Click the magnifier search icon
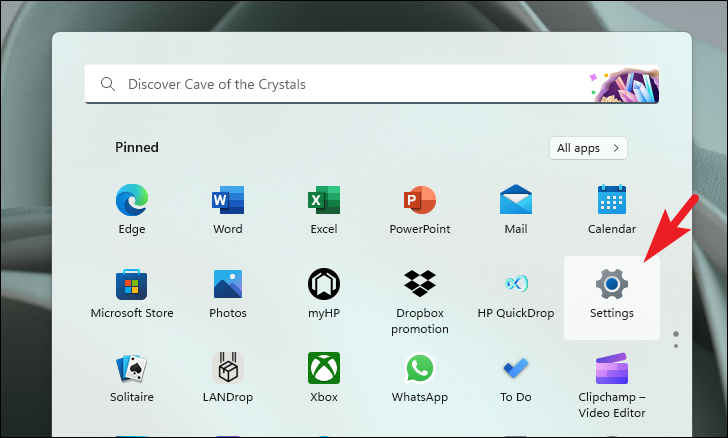Viewport: 728px width, 438px height. click(x=108, y=84)
